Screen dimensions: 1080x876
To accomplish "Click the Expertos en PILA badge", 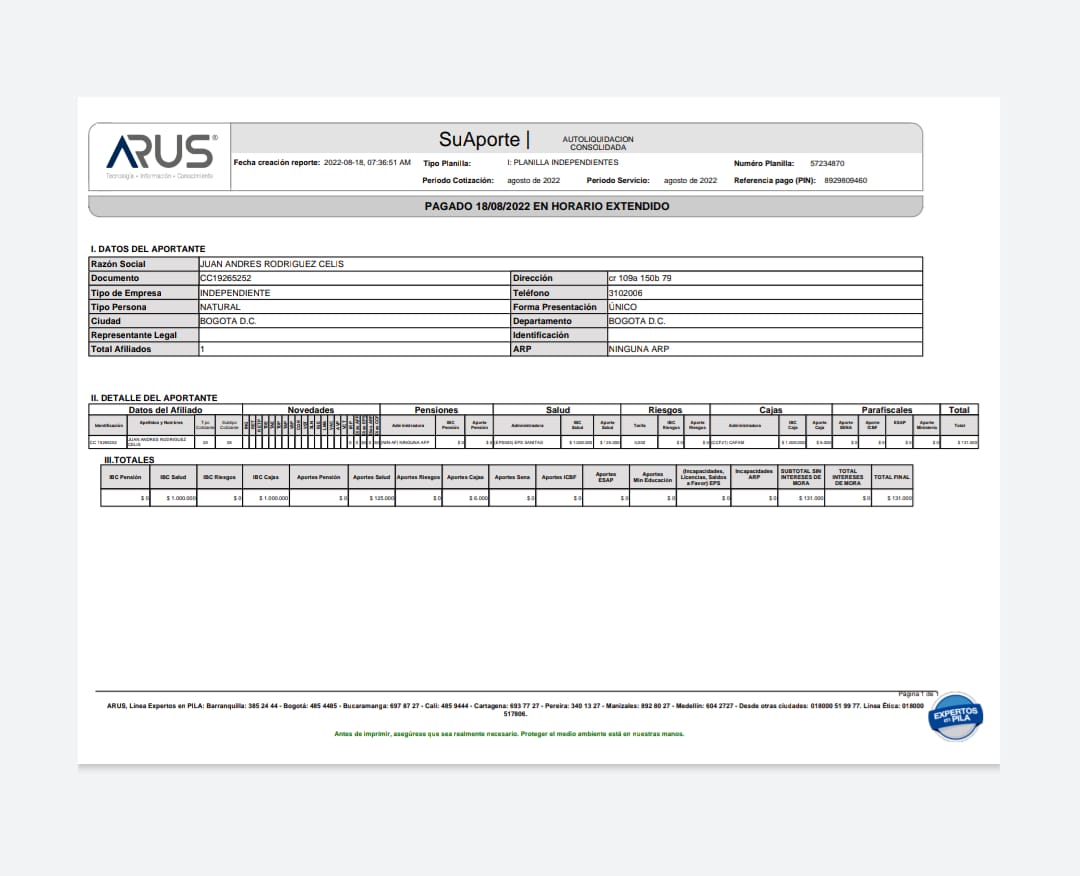I will point(957,716).
